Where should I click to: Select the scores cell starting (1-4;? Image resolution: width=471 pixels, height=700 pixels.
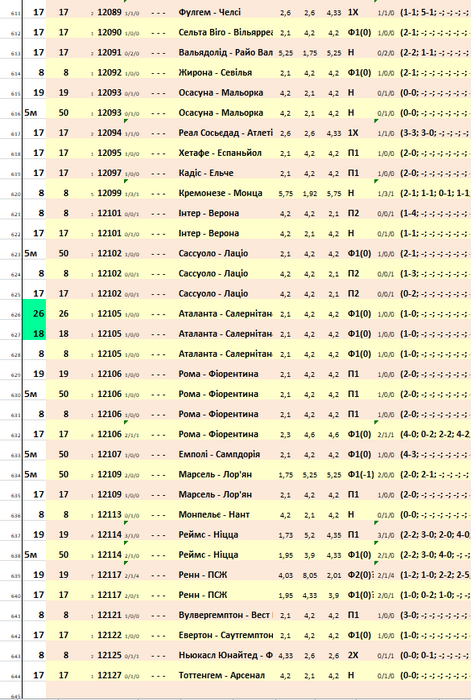tap(435, 213)
